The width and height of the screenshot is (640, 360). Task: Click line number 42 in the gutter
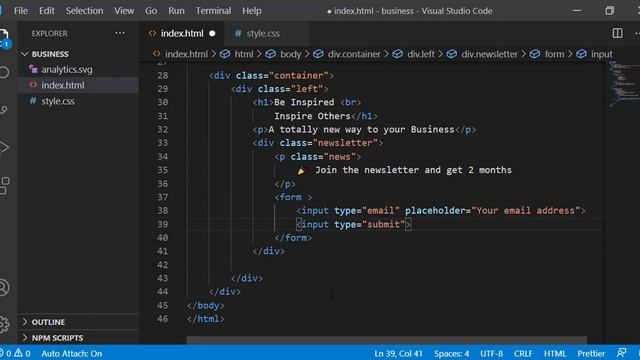click(162, 265)
